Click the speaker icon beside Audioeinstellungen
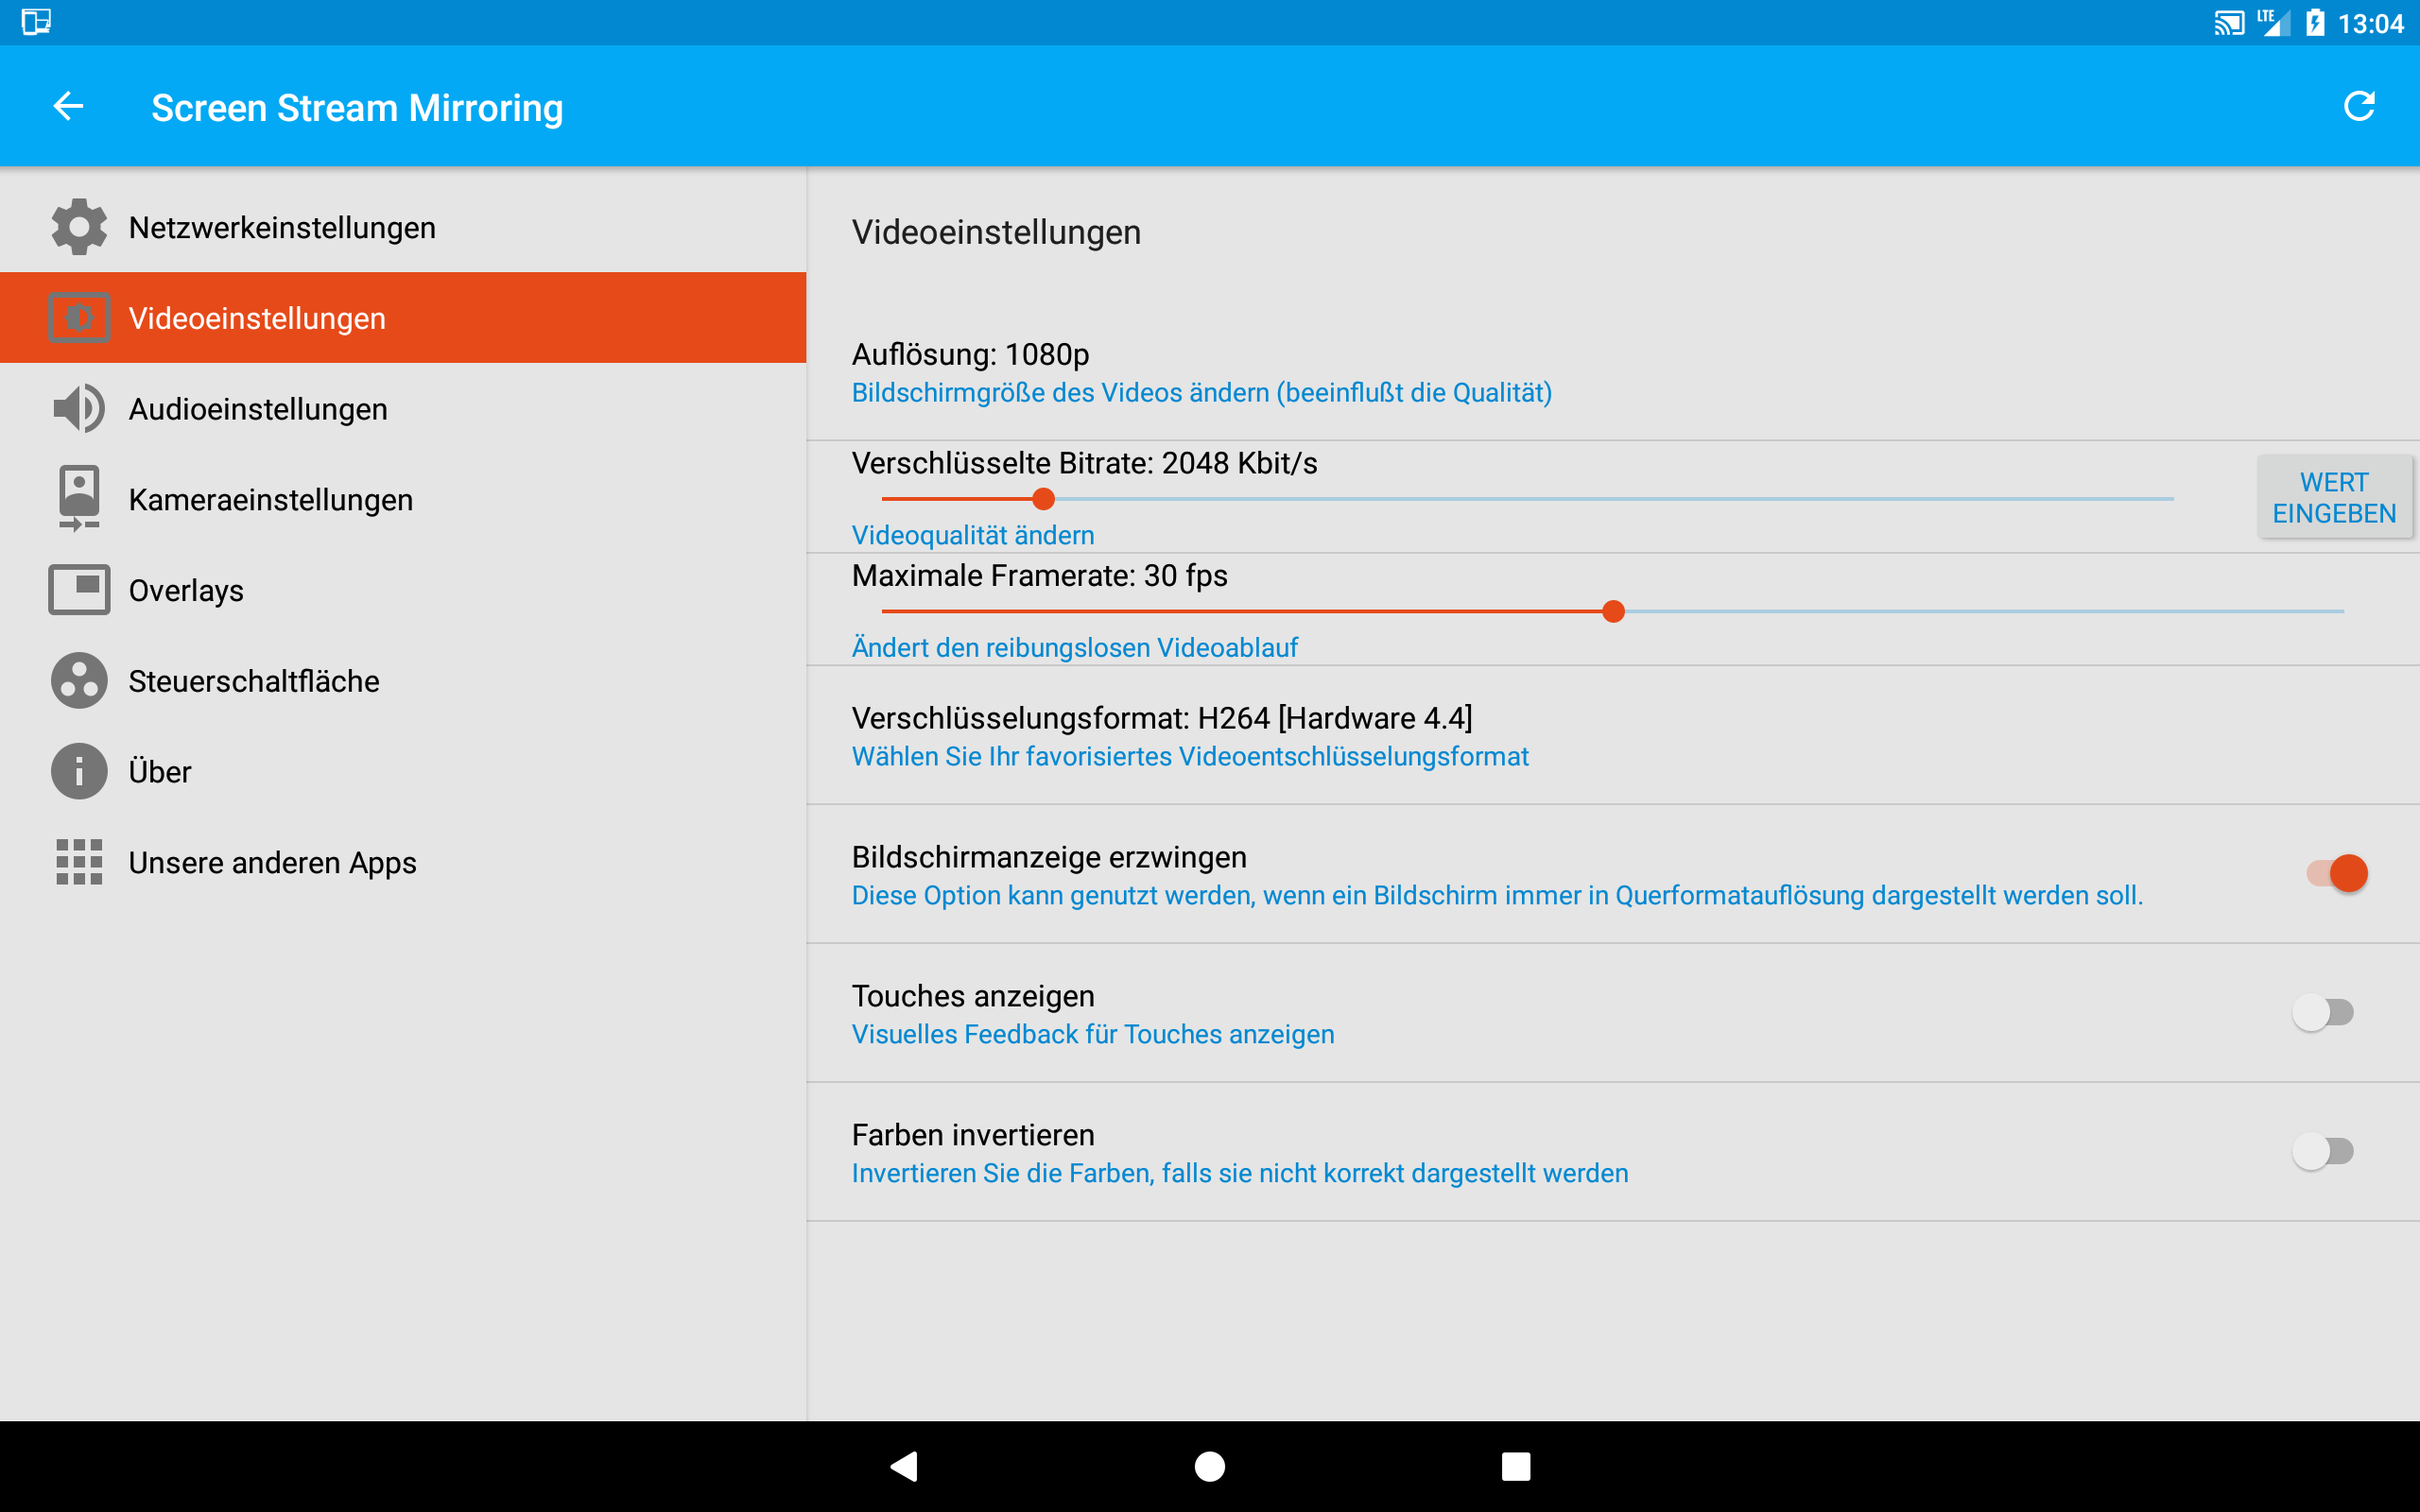This screenshot has height=1512, width=2420. click(79, 408)
